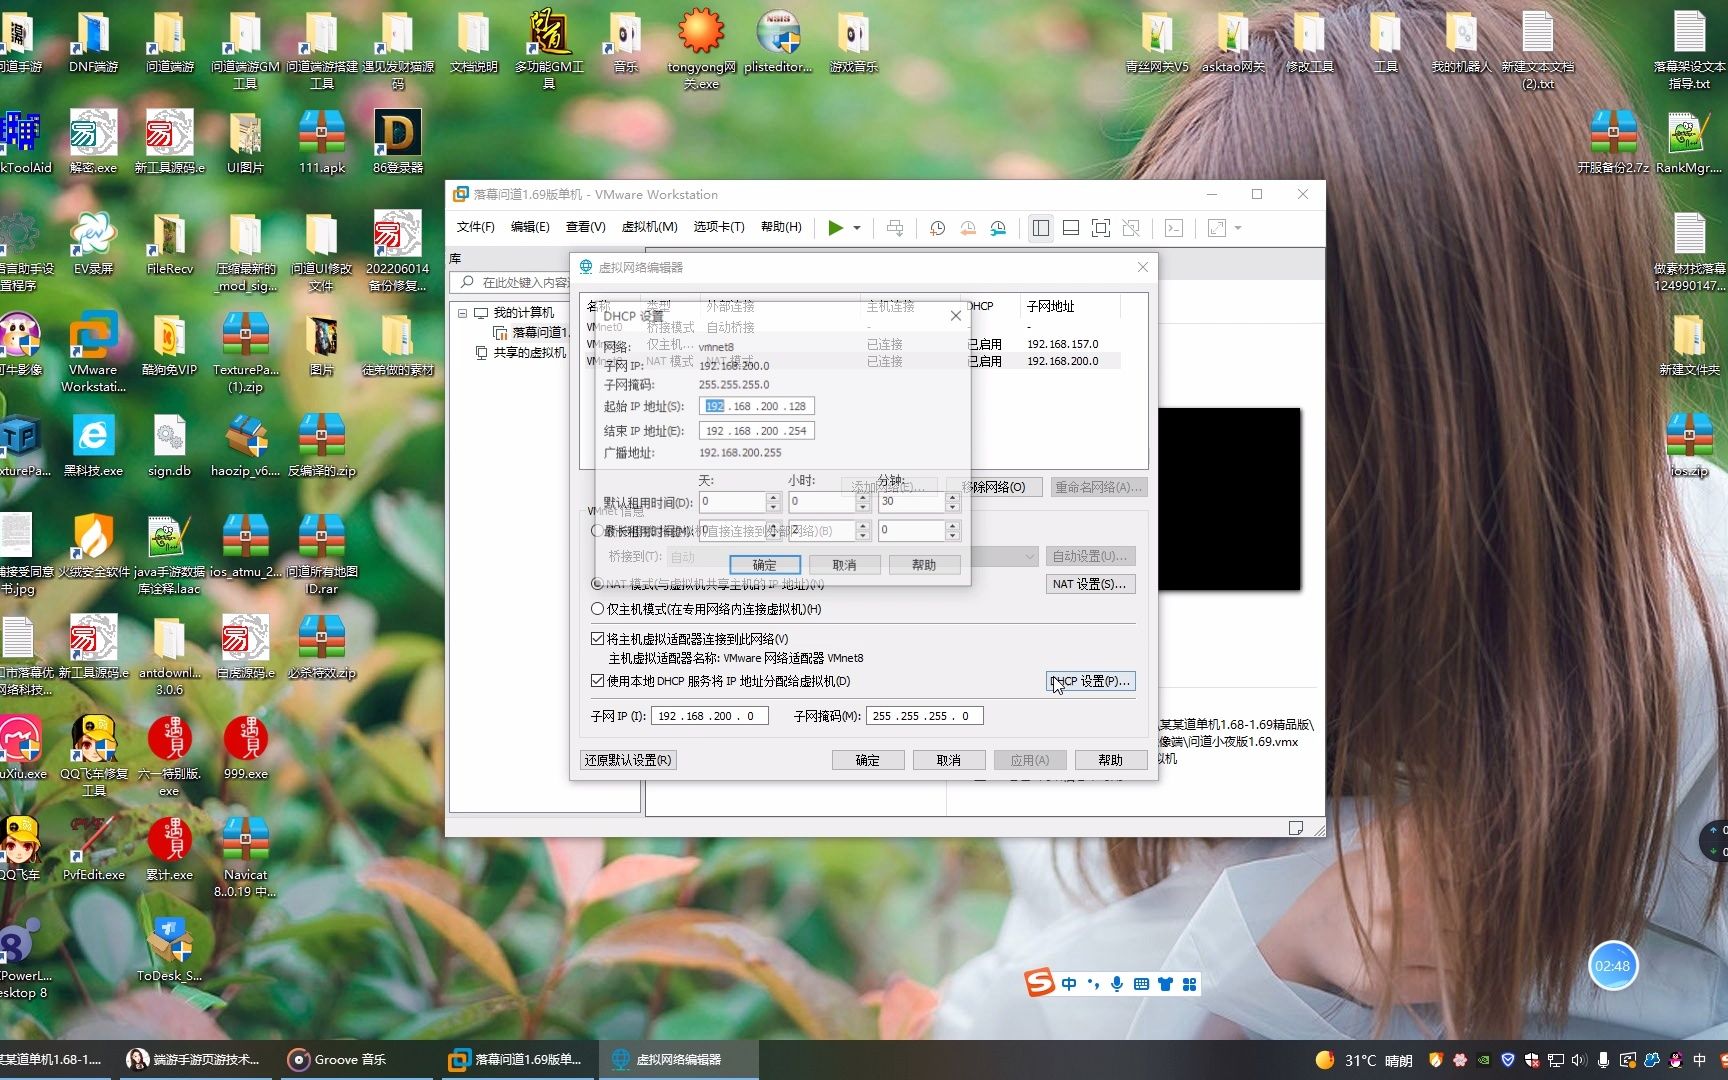Click the Sogou input S logo
Screen dimensions: 1728x1080
(x=1040, y=982)
